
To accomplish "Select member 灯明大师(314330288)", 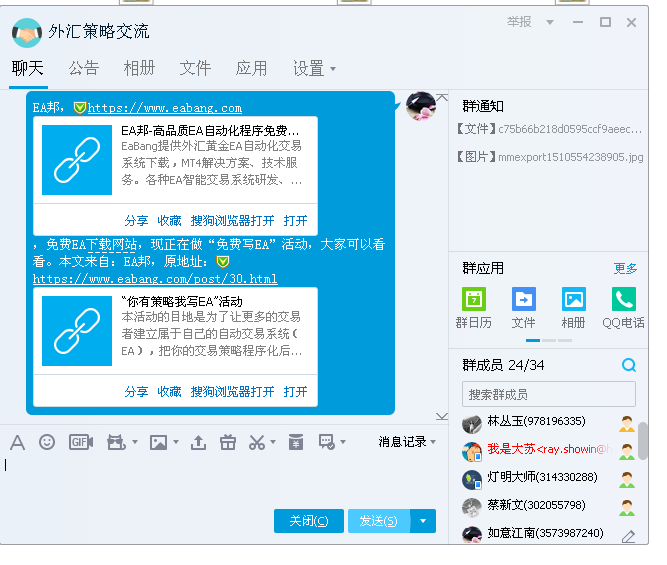I will coord(542,477).
